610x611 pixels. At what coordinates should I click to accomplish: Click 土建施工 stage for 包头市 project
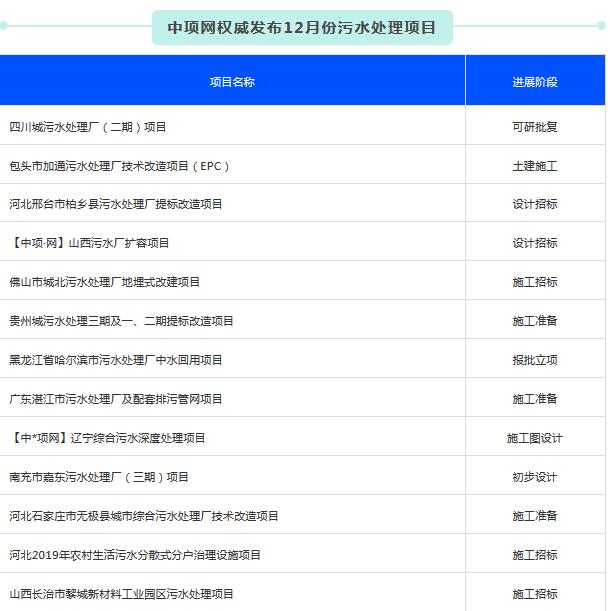point(535,166)
